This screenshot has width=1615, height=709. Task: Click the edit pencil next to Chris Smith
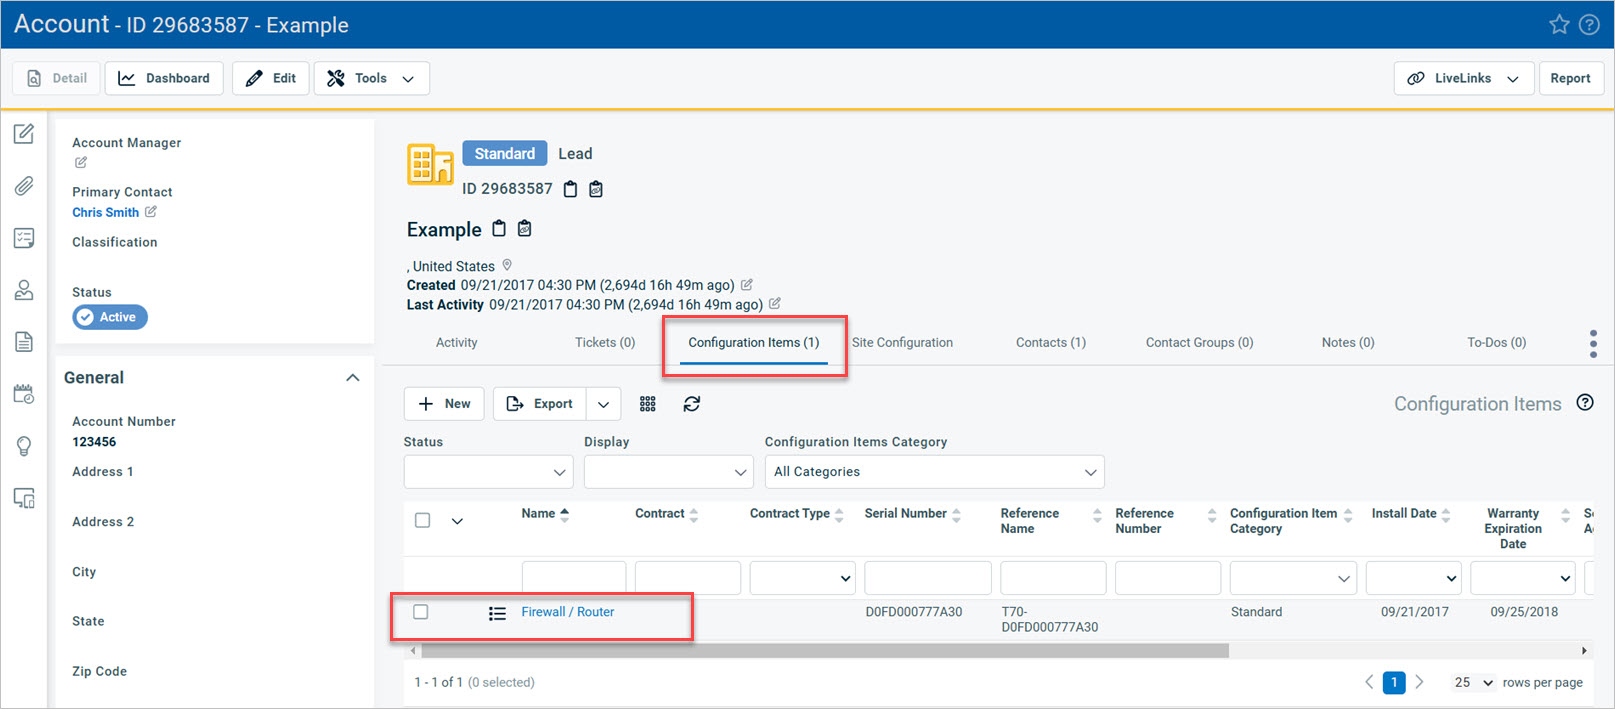(x=151, y=212)
